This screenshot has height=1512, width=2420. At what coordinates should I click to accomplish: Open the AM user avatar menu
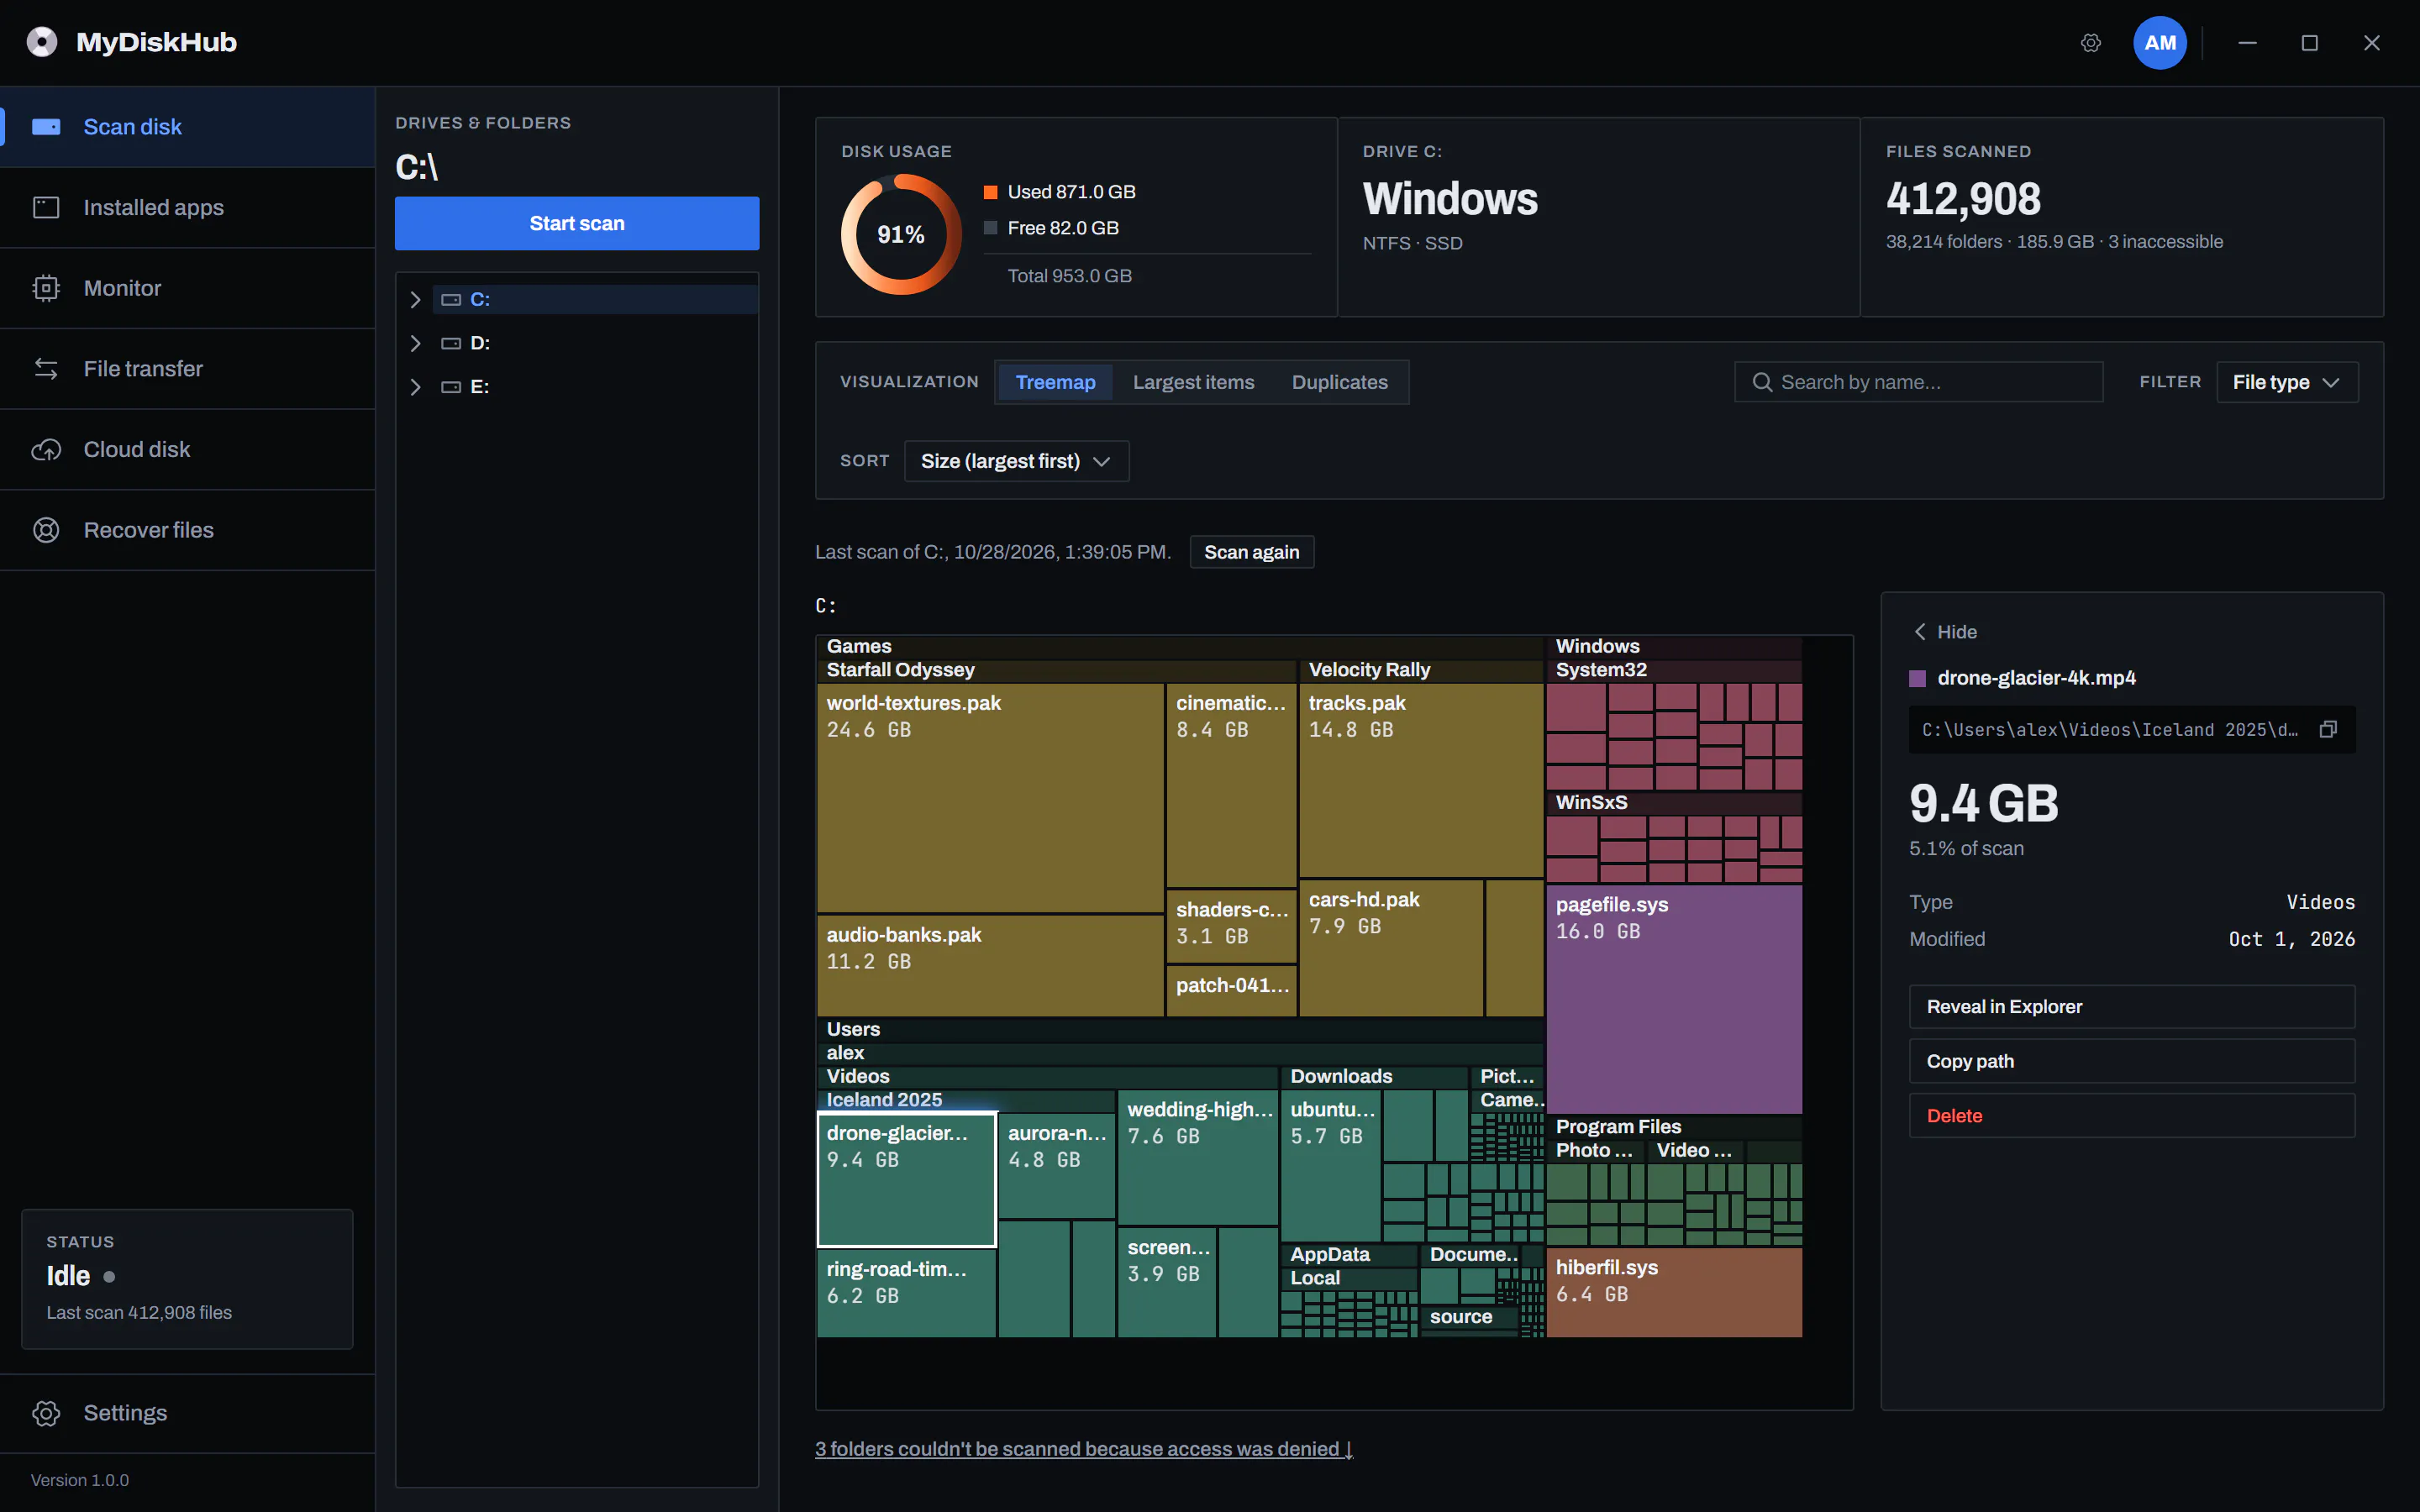2160,43
